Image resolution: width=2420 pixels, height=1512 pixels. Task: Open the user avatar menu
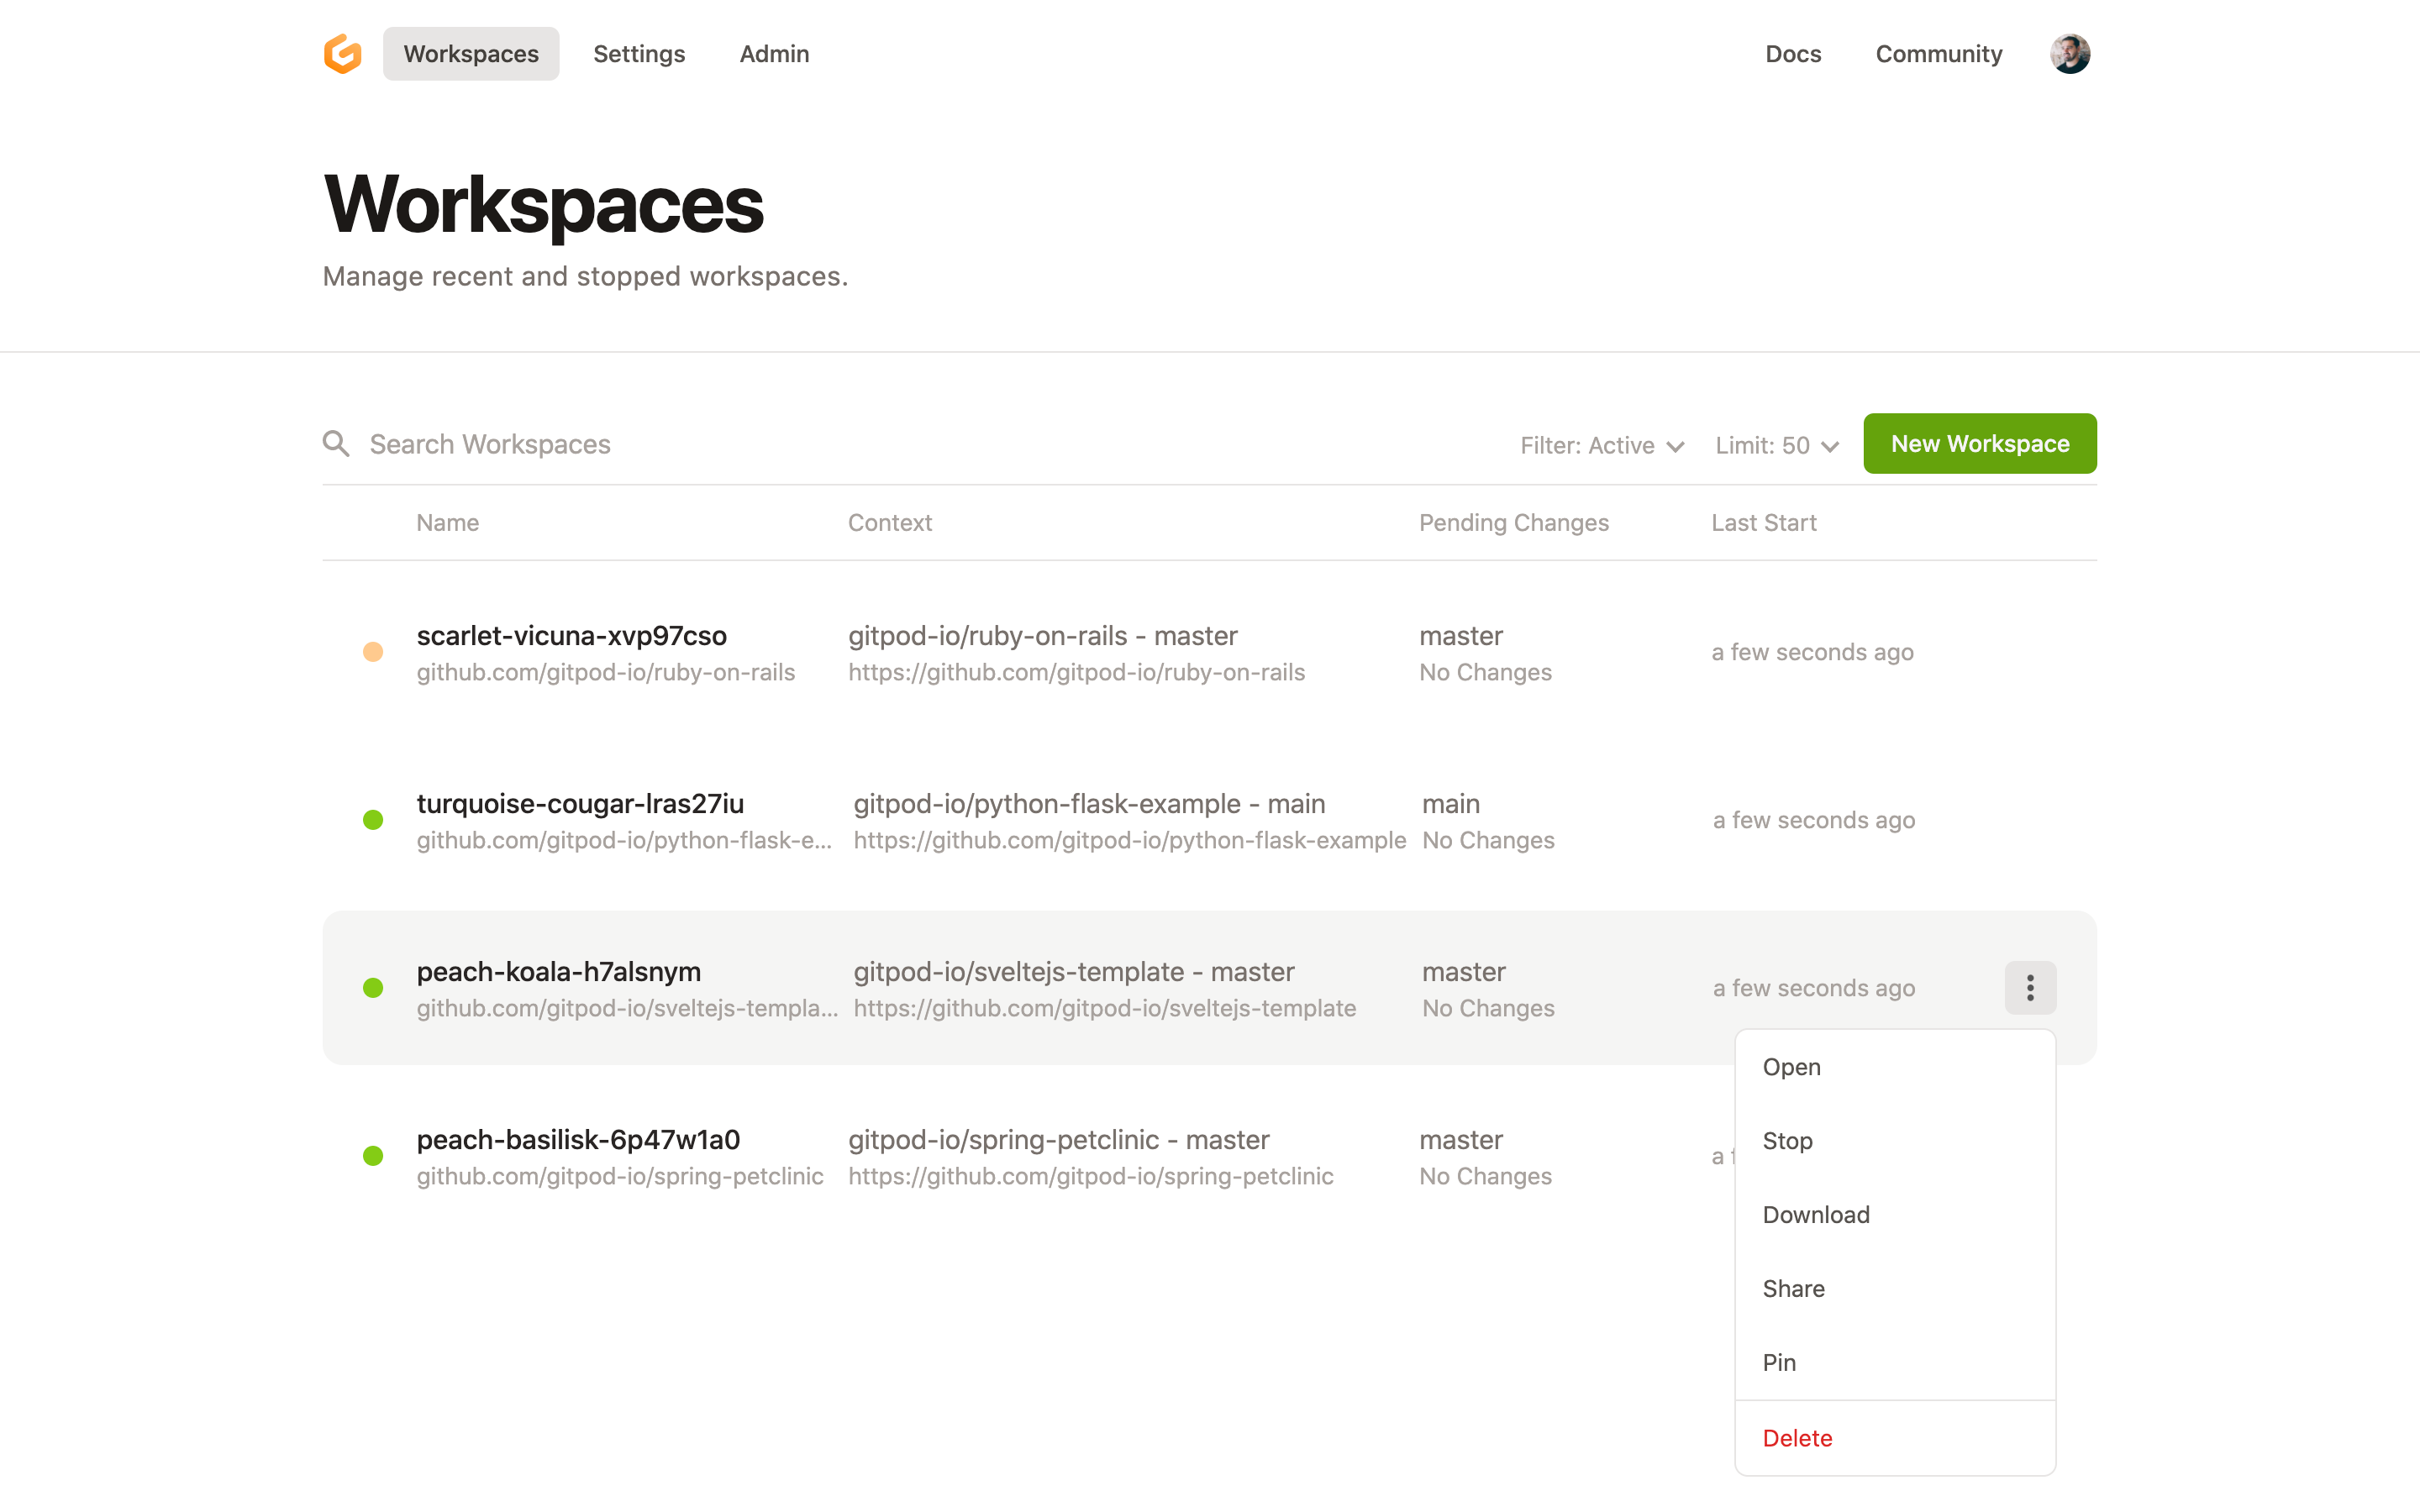tap(2069, 54)
